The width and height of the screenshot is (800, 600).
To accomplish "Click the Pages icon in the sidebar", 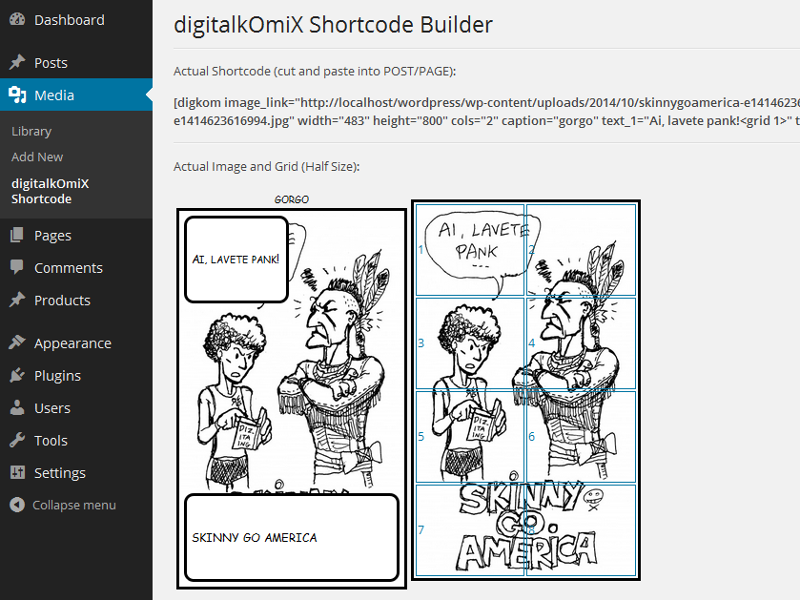I will pos(17,235).
